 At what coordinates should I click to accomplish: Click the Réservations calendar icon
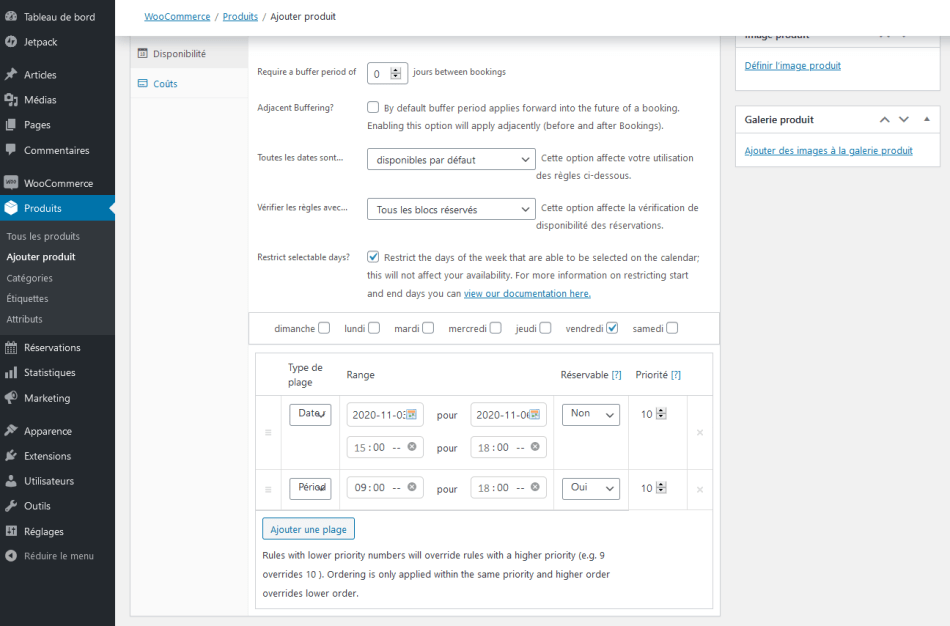coord(11,348)
